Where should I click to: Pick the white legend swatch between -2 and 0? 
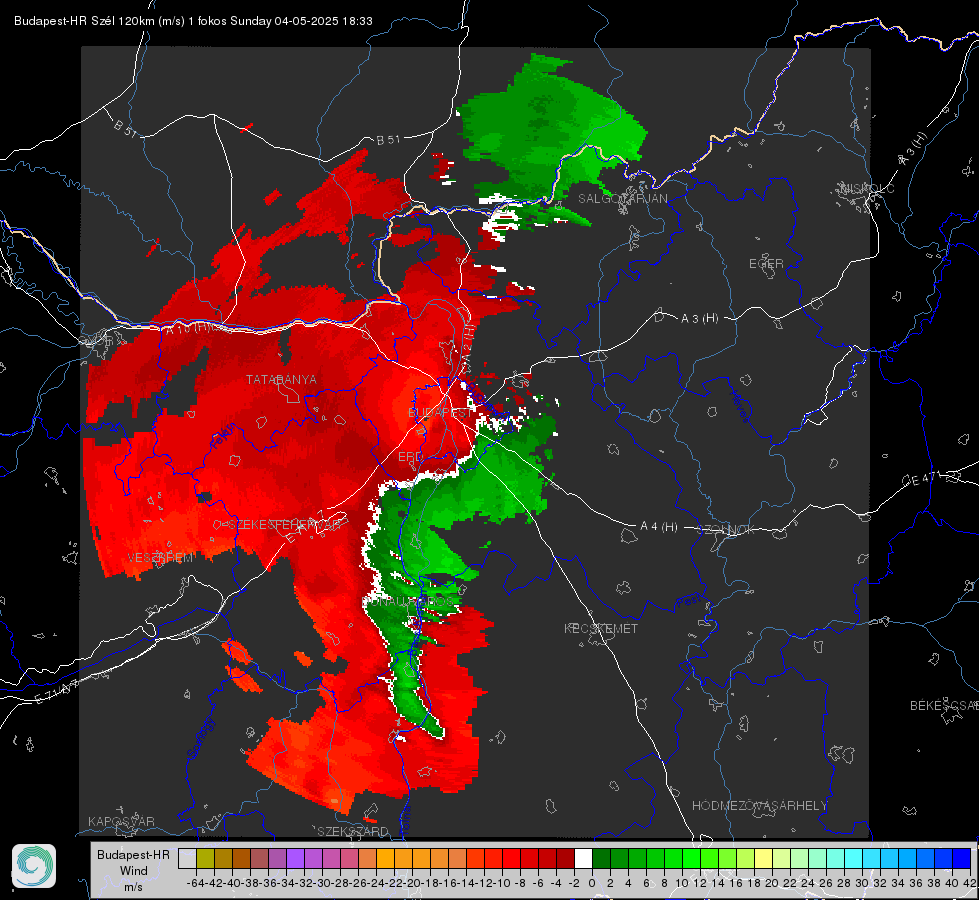pos(583,858)
